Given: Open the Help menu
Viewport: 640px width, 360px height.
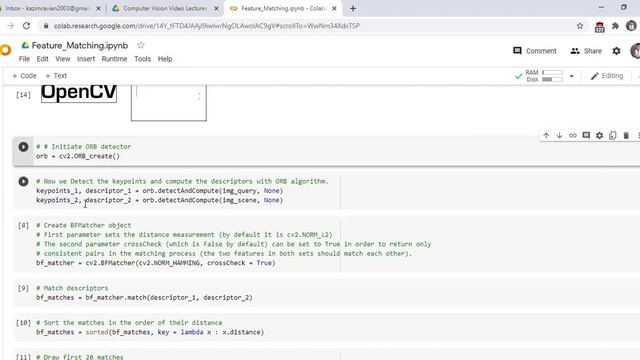Looking at the screenshot, I should (x=165, y=59).
